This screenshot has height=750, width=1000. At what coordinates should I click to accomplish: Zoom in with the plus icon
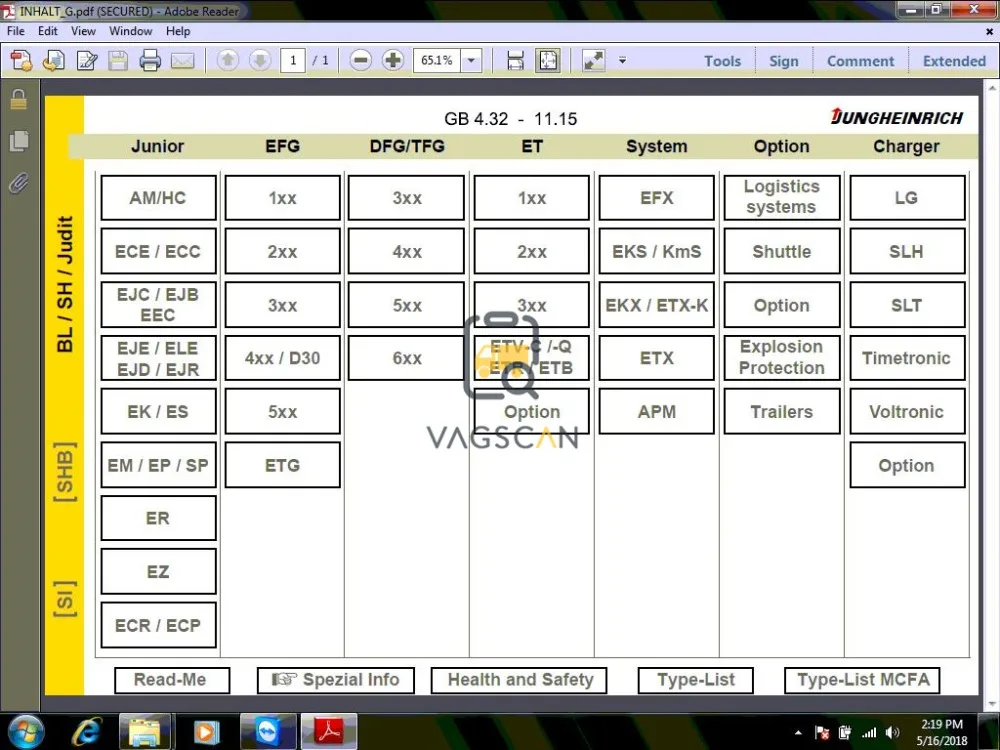click(393, 61)
